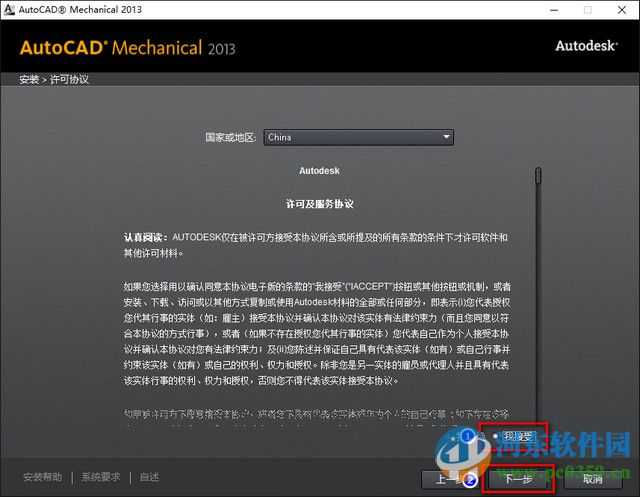Screen dimensions: 640x497
Task: Click the 许可及服务协议 heading text
Action: 320,204
